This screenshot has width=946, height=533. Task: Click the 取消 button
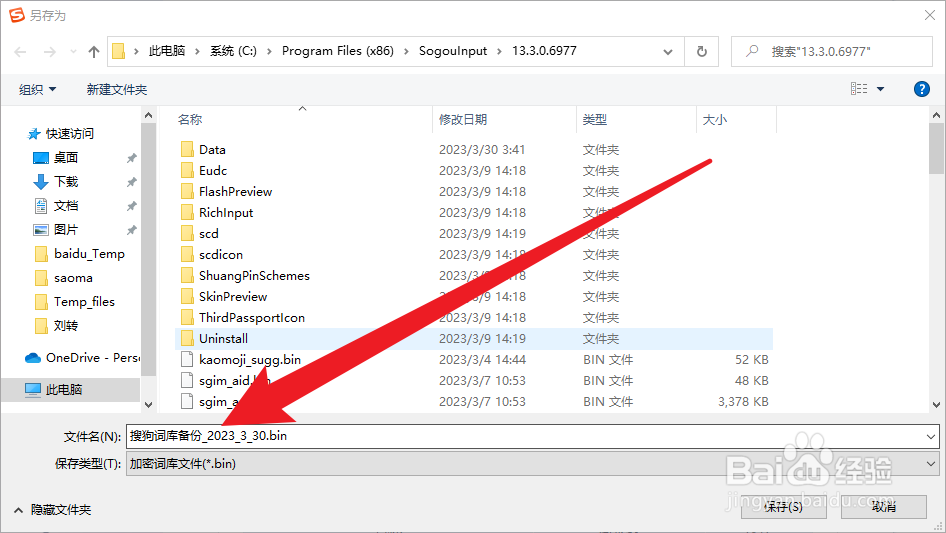coord(883,506)
